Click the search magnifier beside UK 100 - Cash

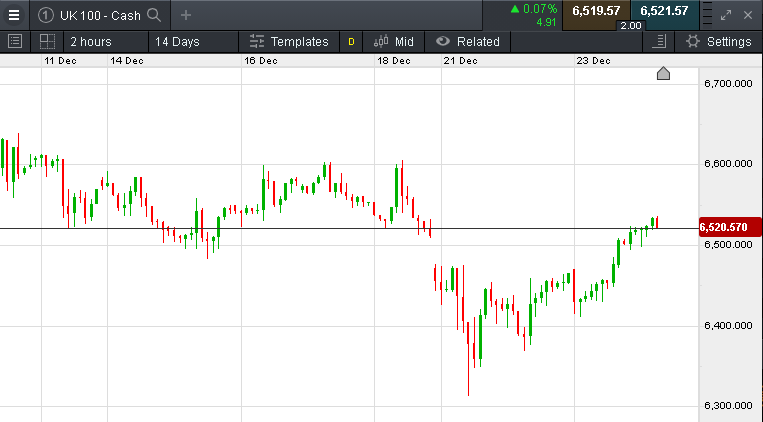(x=154, y=14)
